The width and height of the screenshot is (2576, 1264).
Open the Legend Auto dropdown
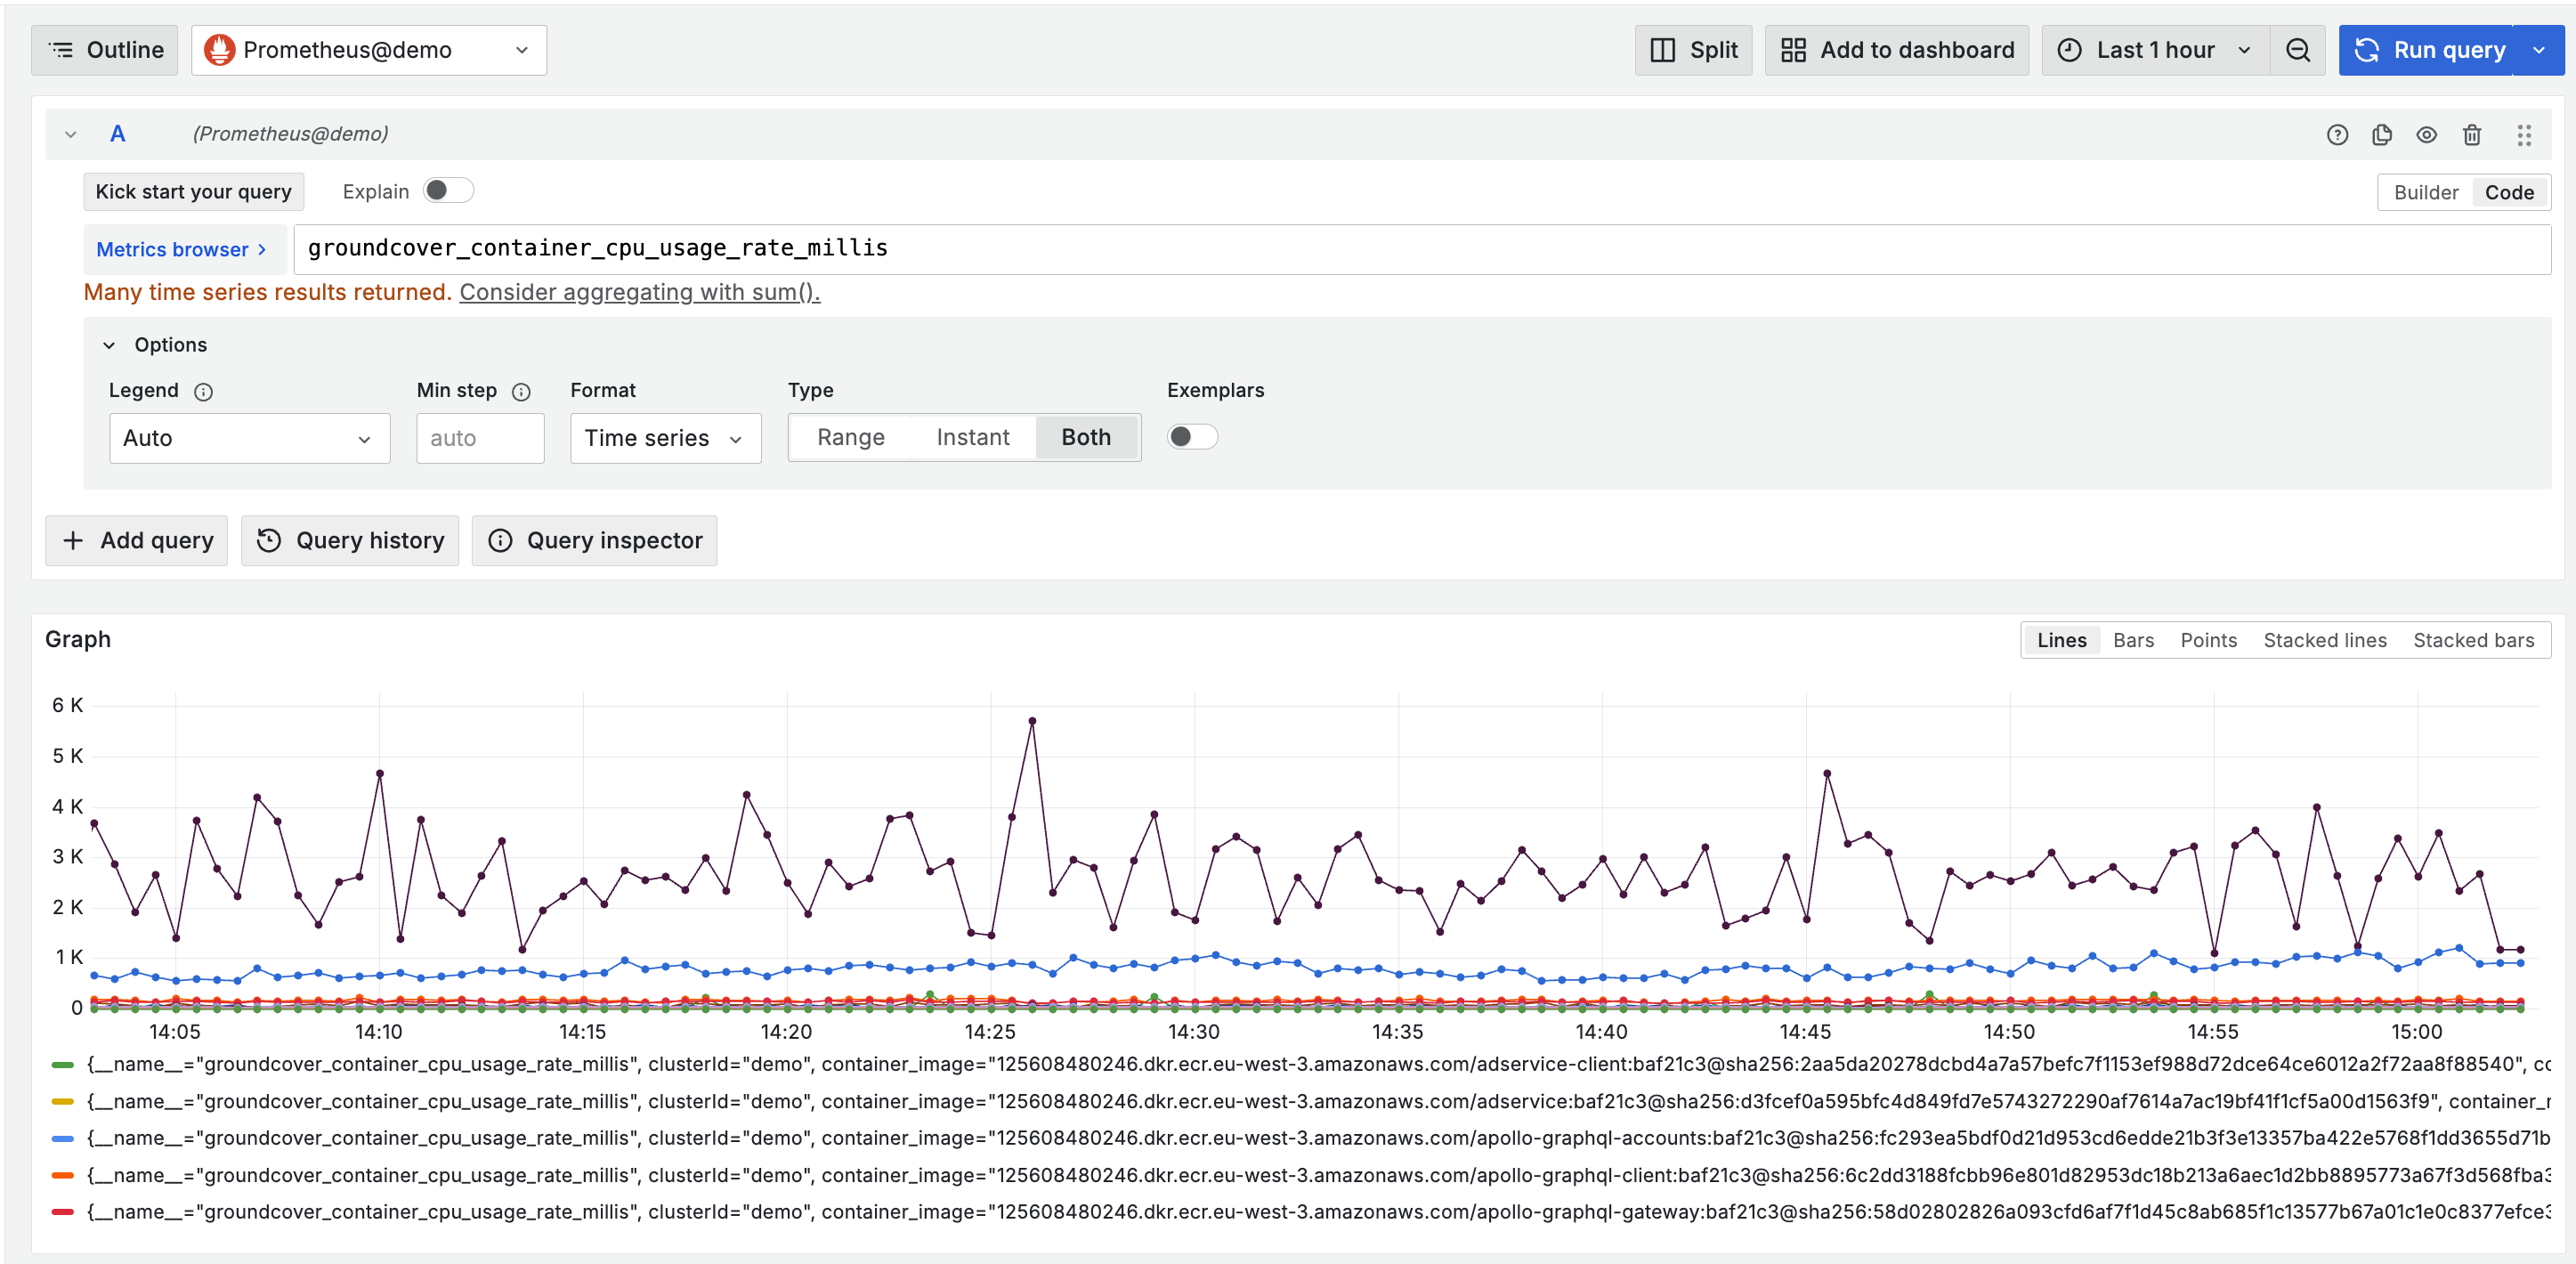pyautogui.click(x=249, y=438)
